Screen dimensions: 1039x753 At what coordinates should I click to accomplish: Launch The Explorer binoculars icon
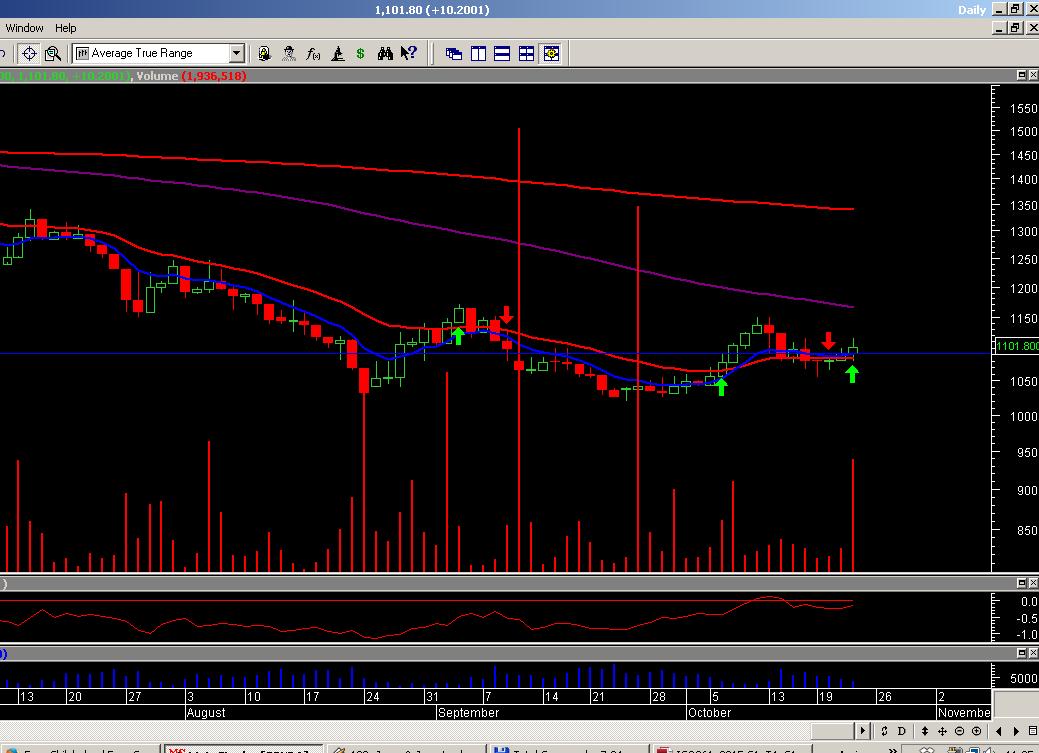(385, 53)
